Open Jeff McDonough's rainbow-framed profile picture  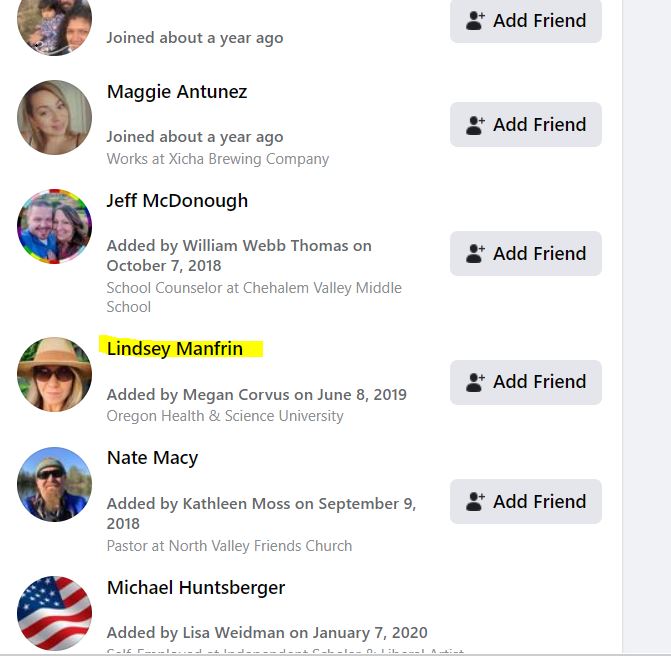[x=54, y=226]
